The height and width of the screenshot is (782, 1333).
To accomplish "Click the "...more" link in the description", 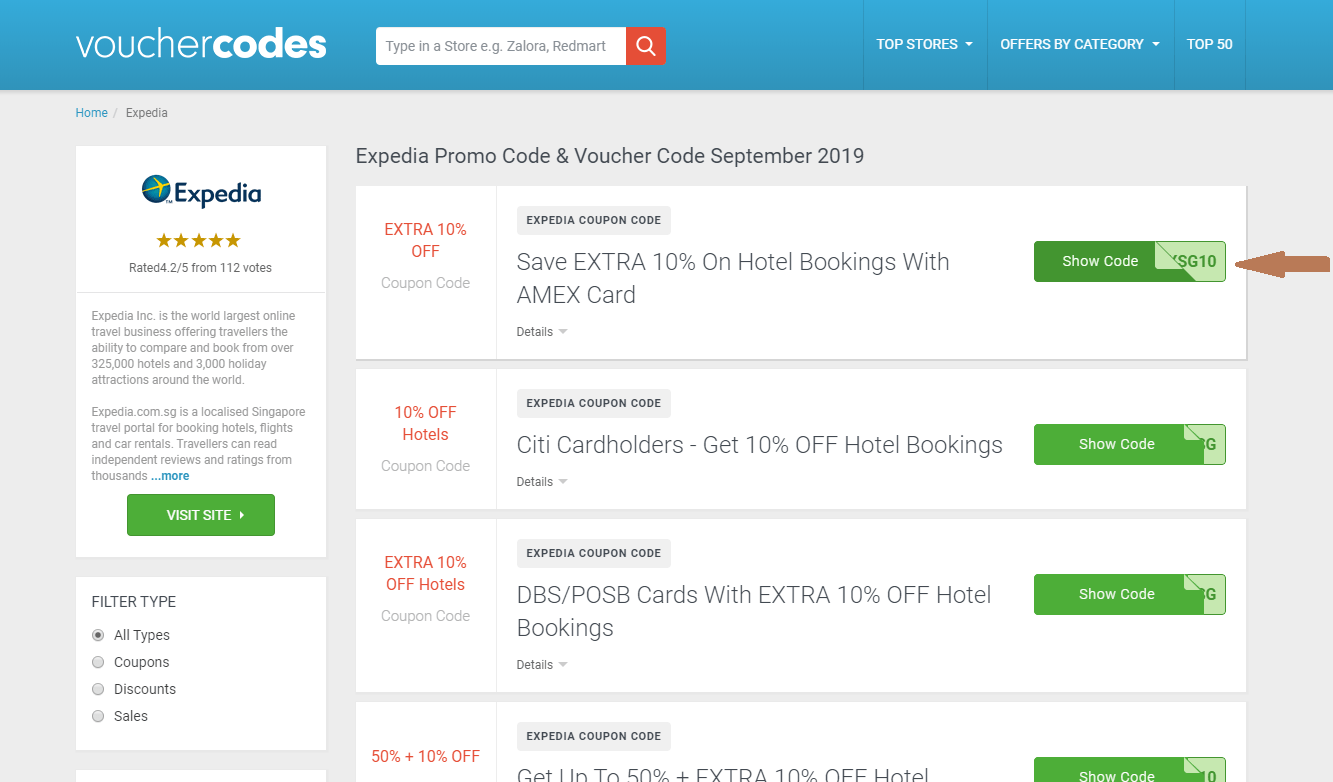I will click(x=170, y=475).
